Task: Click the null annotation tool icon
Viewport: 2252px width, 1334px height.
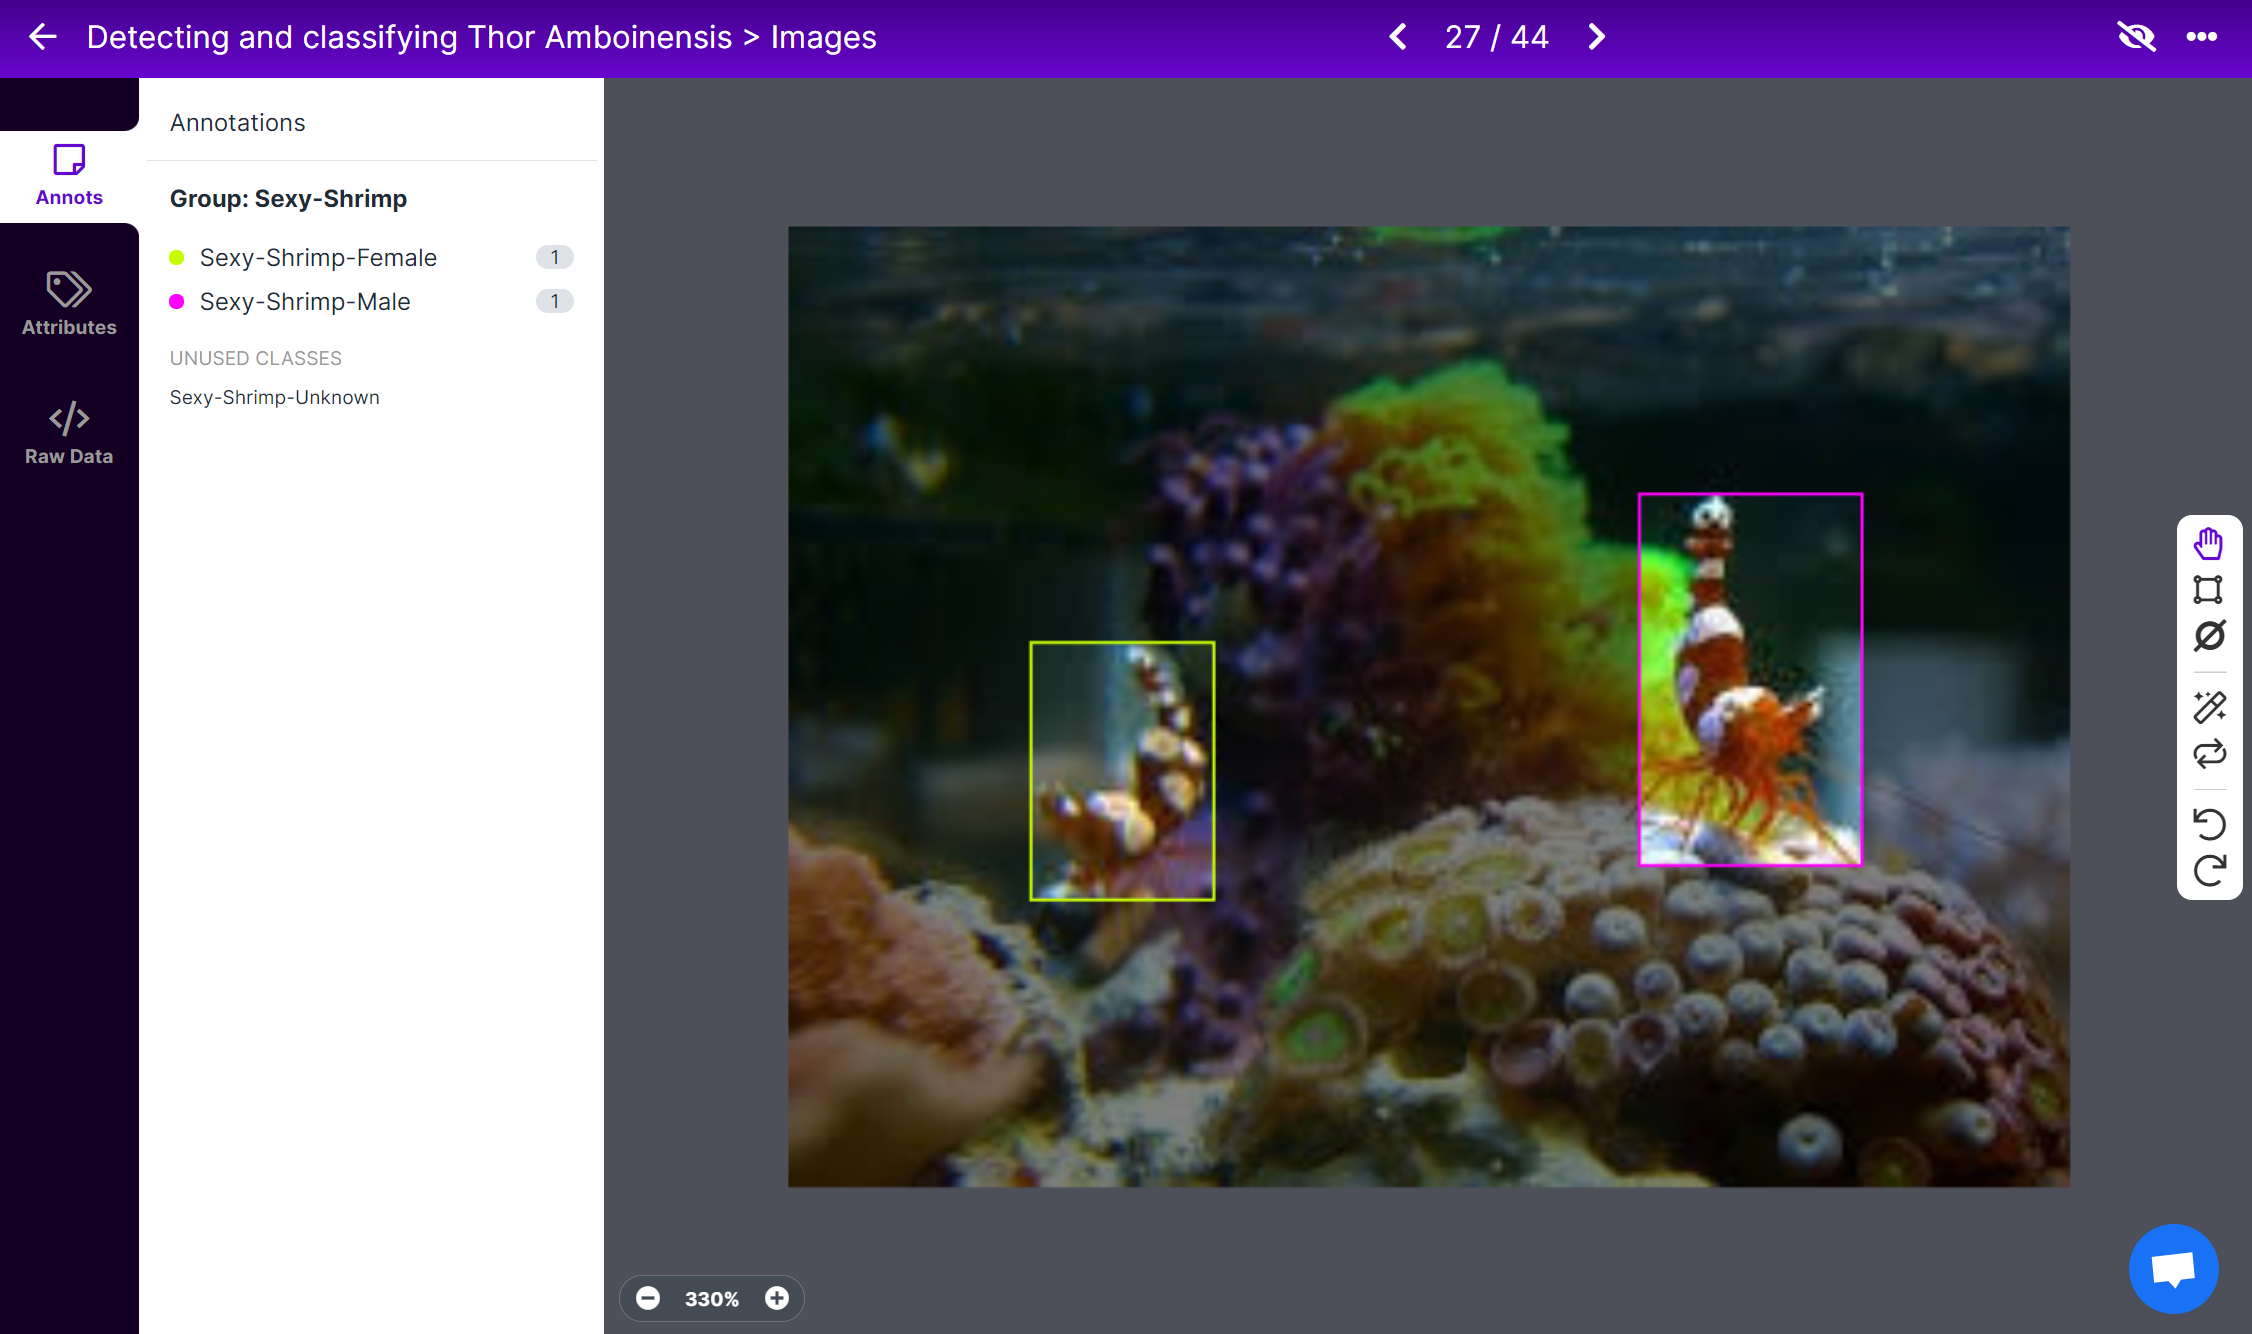Action: tap(2208, 636)
